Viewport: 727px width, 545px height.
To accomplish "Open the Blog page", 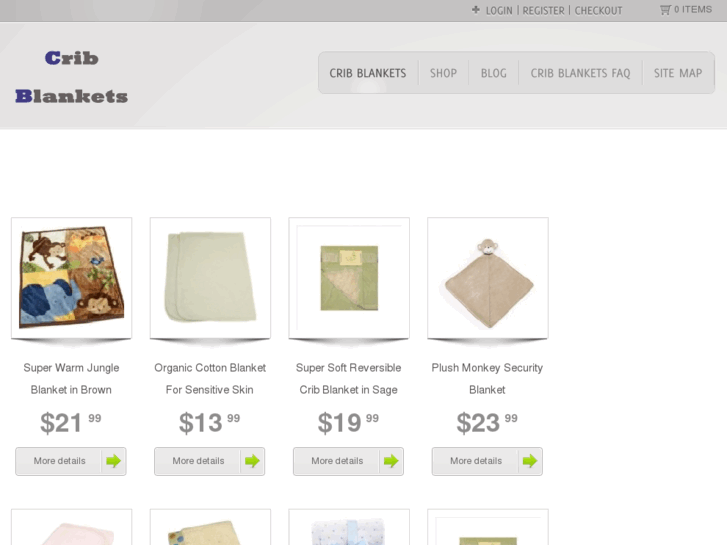I will [493, 73].
